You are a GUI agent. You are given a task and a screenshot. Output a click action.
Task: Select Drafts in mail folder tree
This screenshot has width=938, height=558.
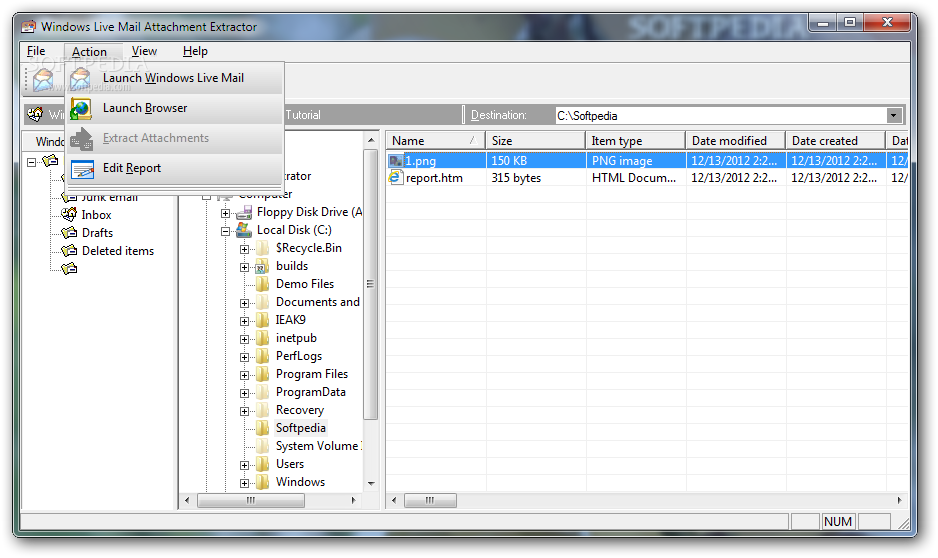click(x=98, y=233)
